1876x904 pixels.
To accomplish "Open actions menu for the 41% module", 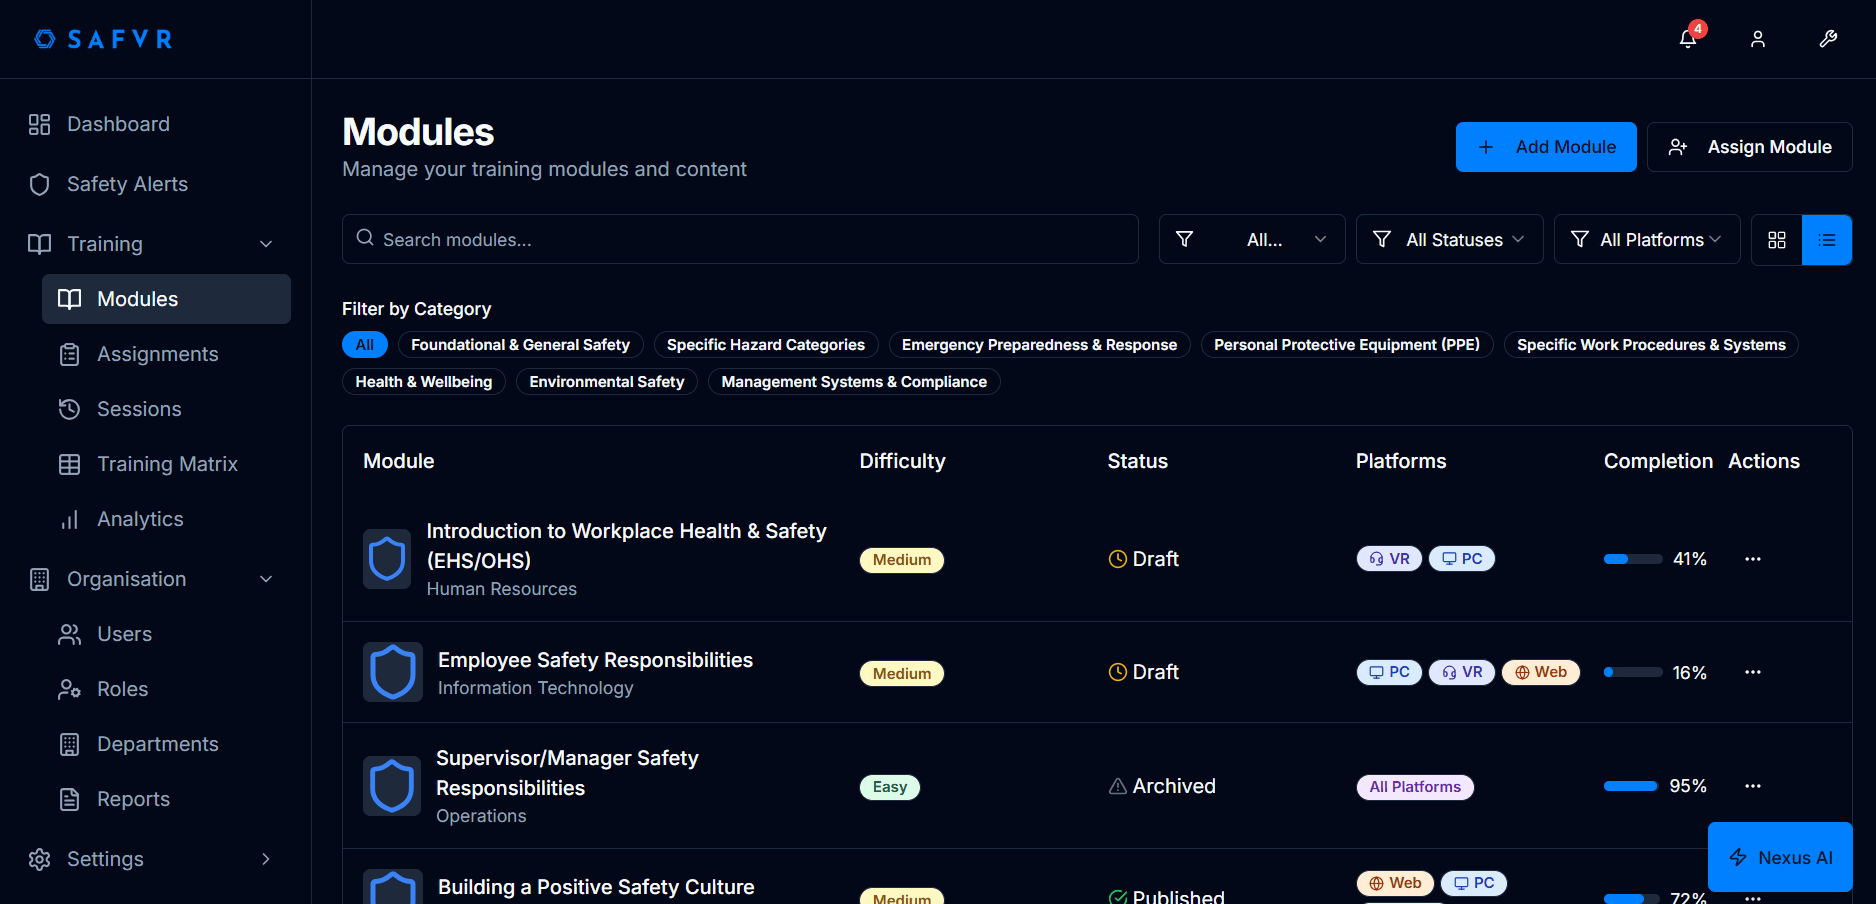I will pyautogui.click(x=1753, y=559).
